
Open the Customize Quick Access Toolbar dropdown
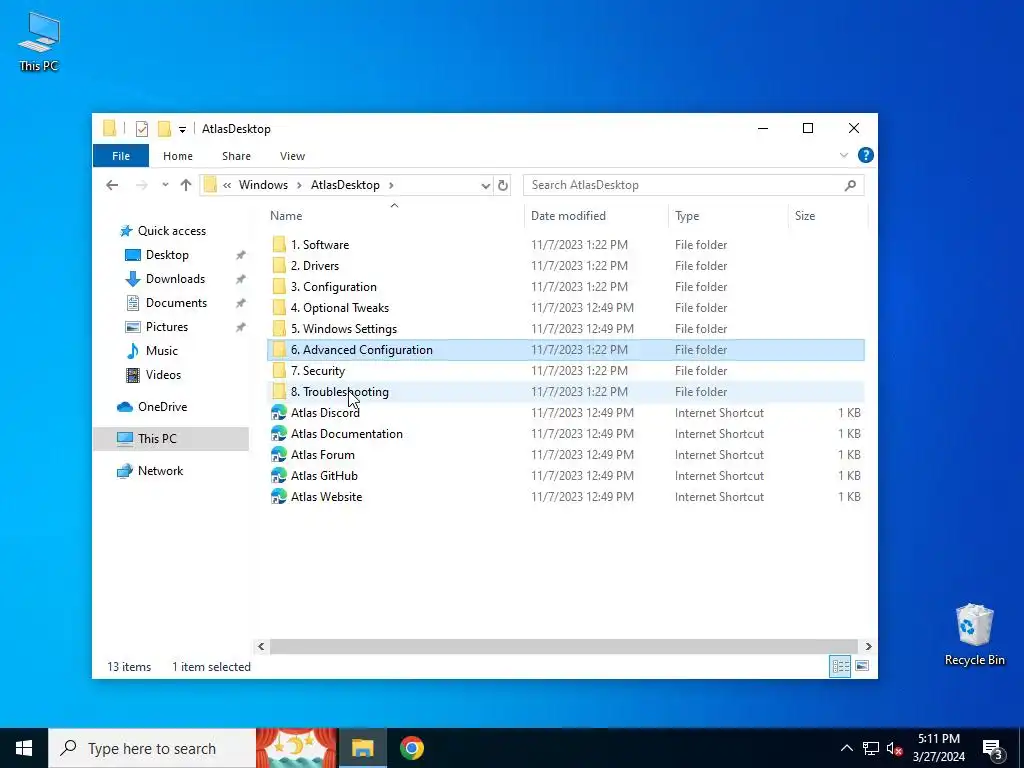pos(182,129)
